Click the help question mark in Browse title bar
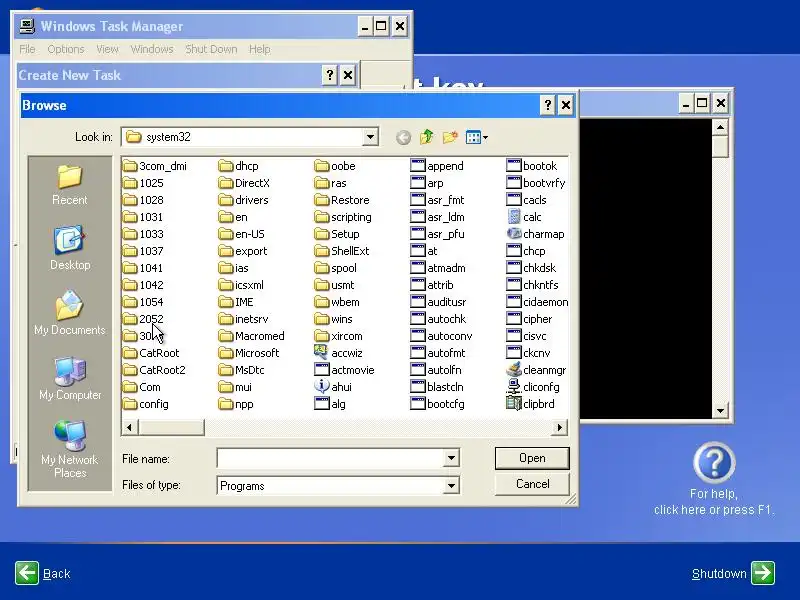The height and width of the screenshot is (600, 800). point(547,105)
